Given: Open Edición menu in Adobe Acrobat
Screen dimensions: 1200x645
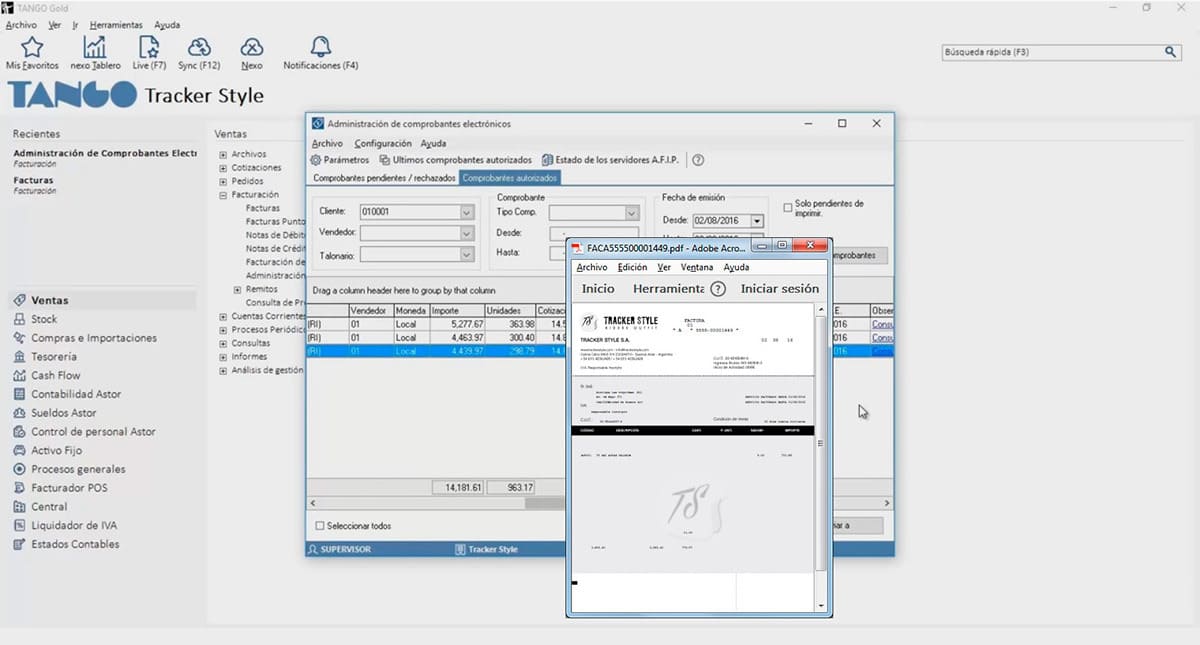Looking at the screenshot, I should coord(632,268).
